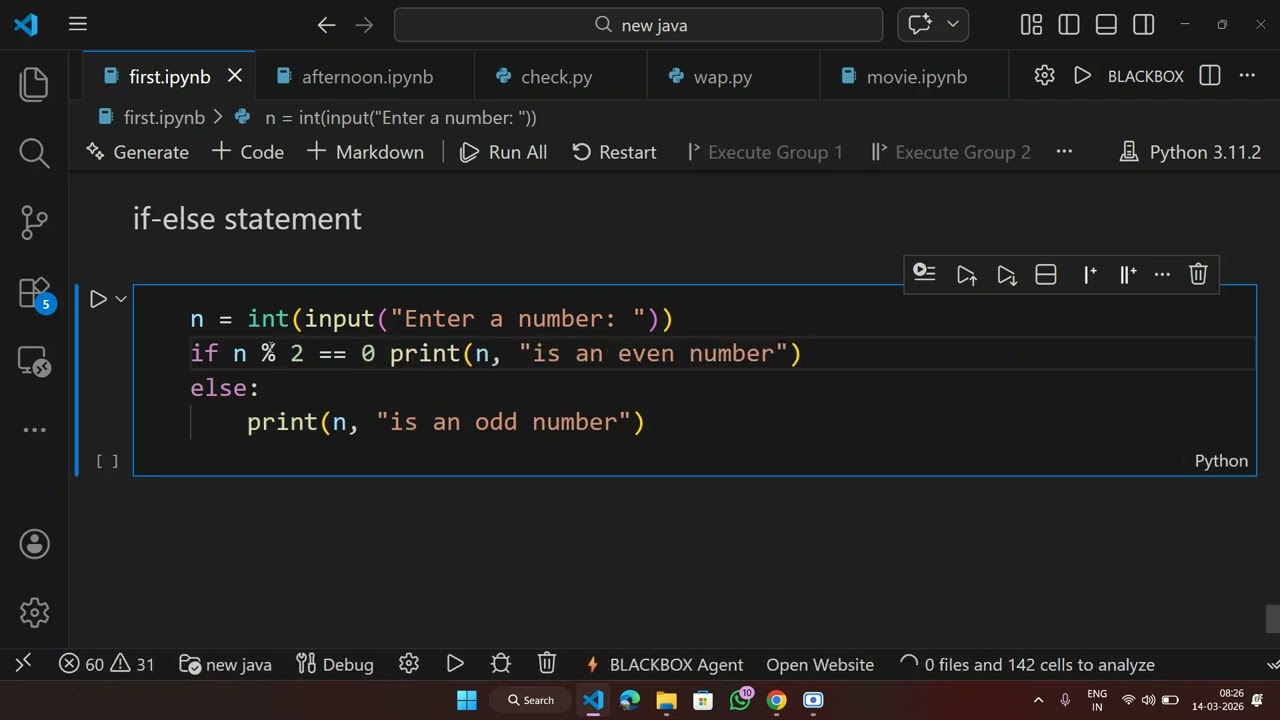Open the Search view in activity bar
Image resolution: width=1280 pixels, height=720 pixels.
(x=34, y=153)
